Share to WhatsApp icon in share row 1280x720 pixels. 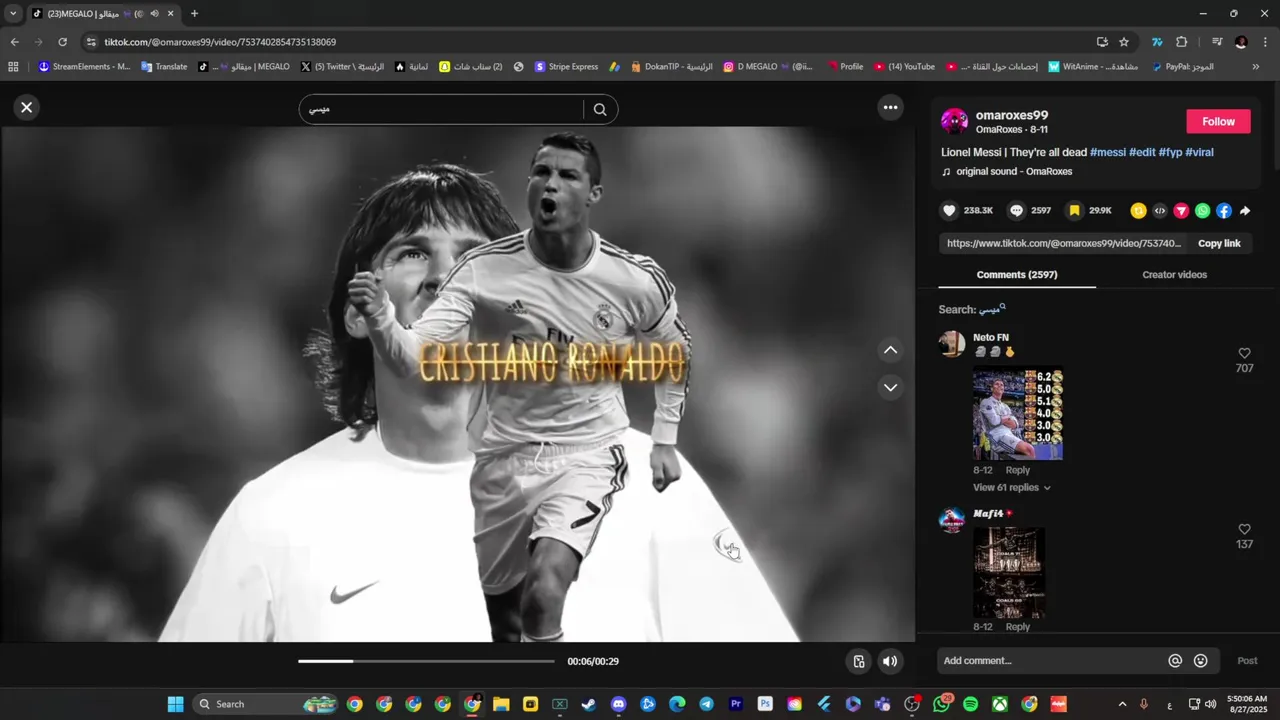[1202, 210]
